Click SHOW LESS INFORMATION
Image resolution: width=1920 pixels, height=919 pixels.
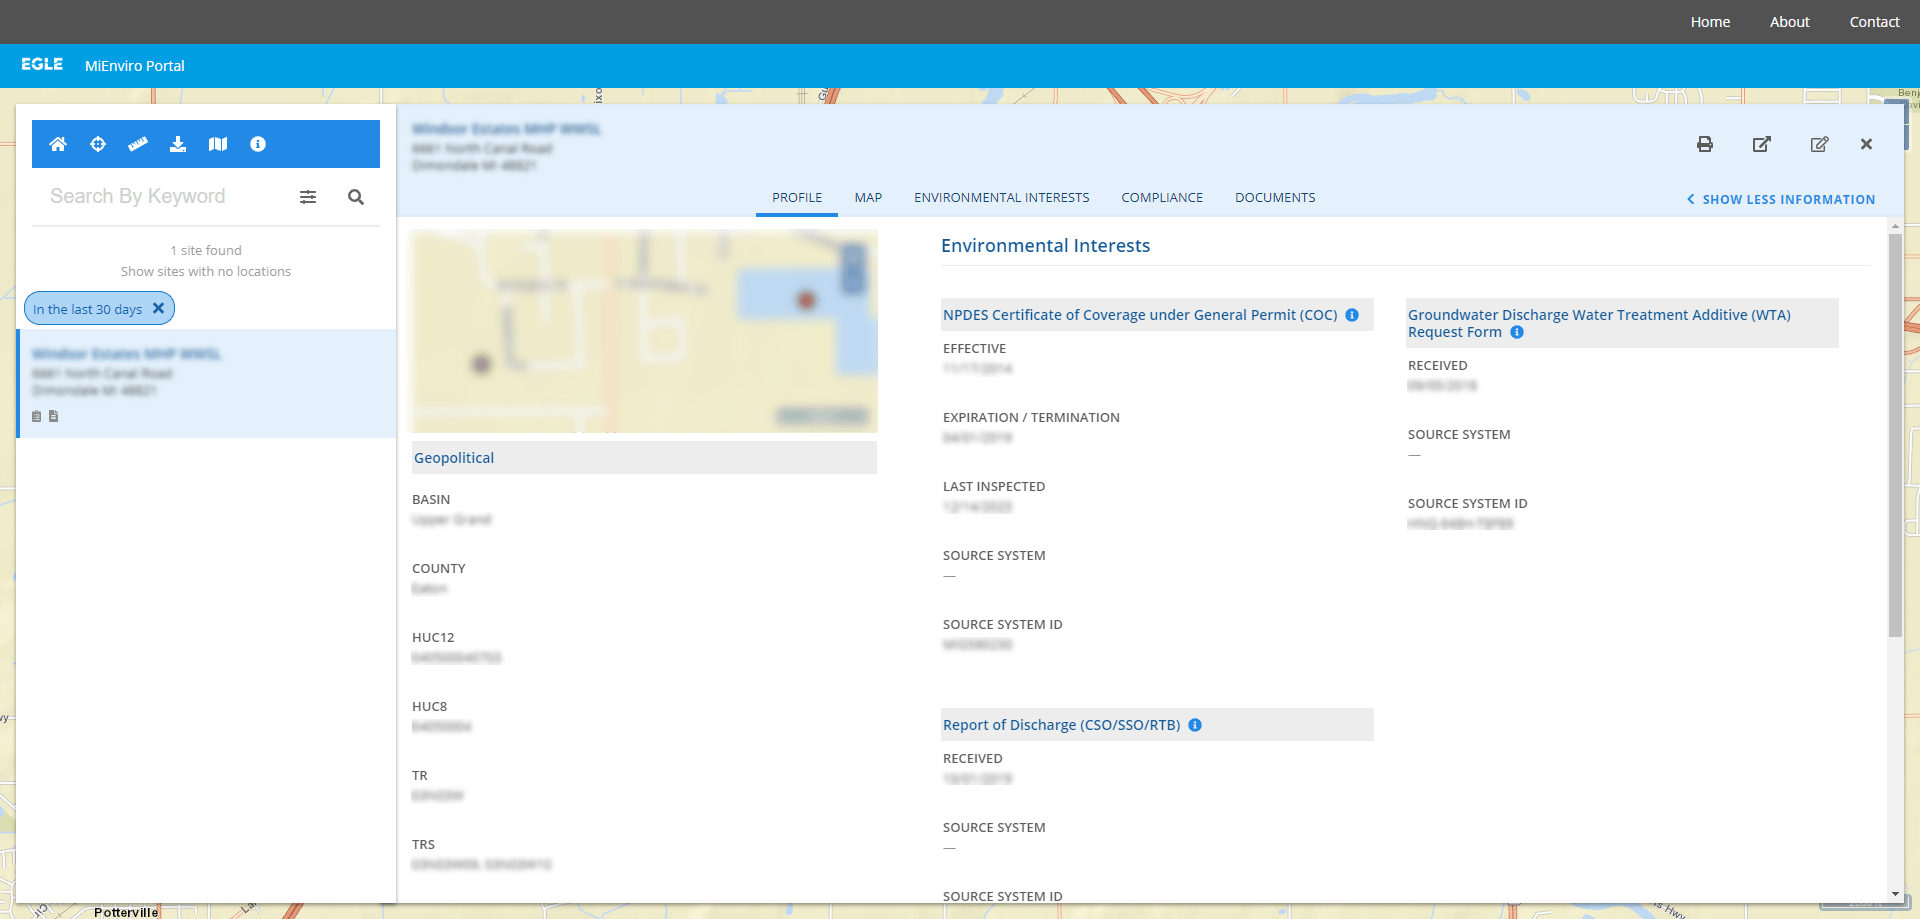coord(1781,200)
